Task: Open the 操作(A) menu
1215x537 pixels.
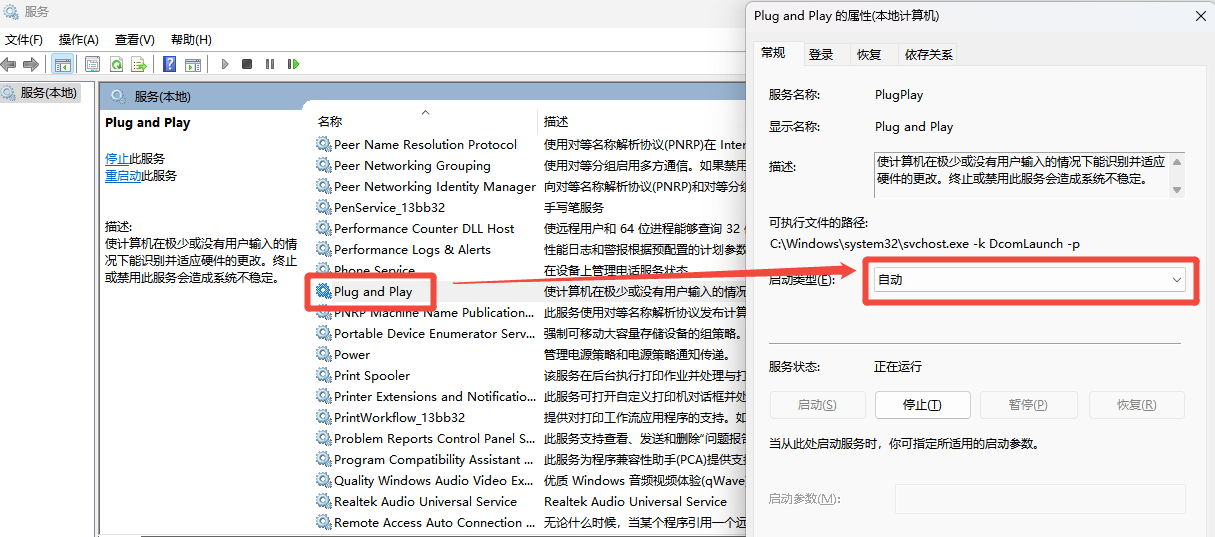Action: (x=78, y=40)
